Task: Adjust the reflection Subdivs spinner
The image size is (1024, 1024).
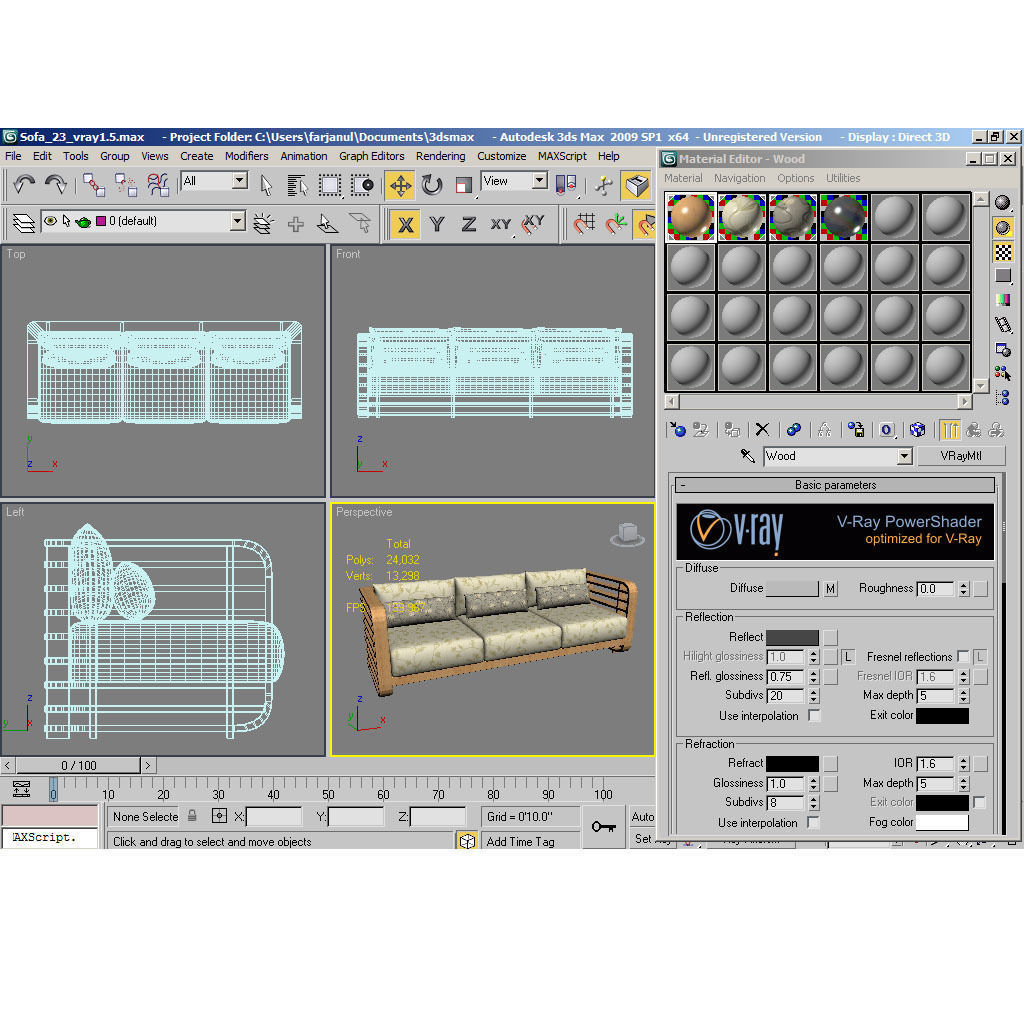Action: click(x=813, y=696)
